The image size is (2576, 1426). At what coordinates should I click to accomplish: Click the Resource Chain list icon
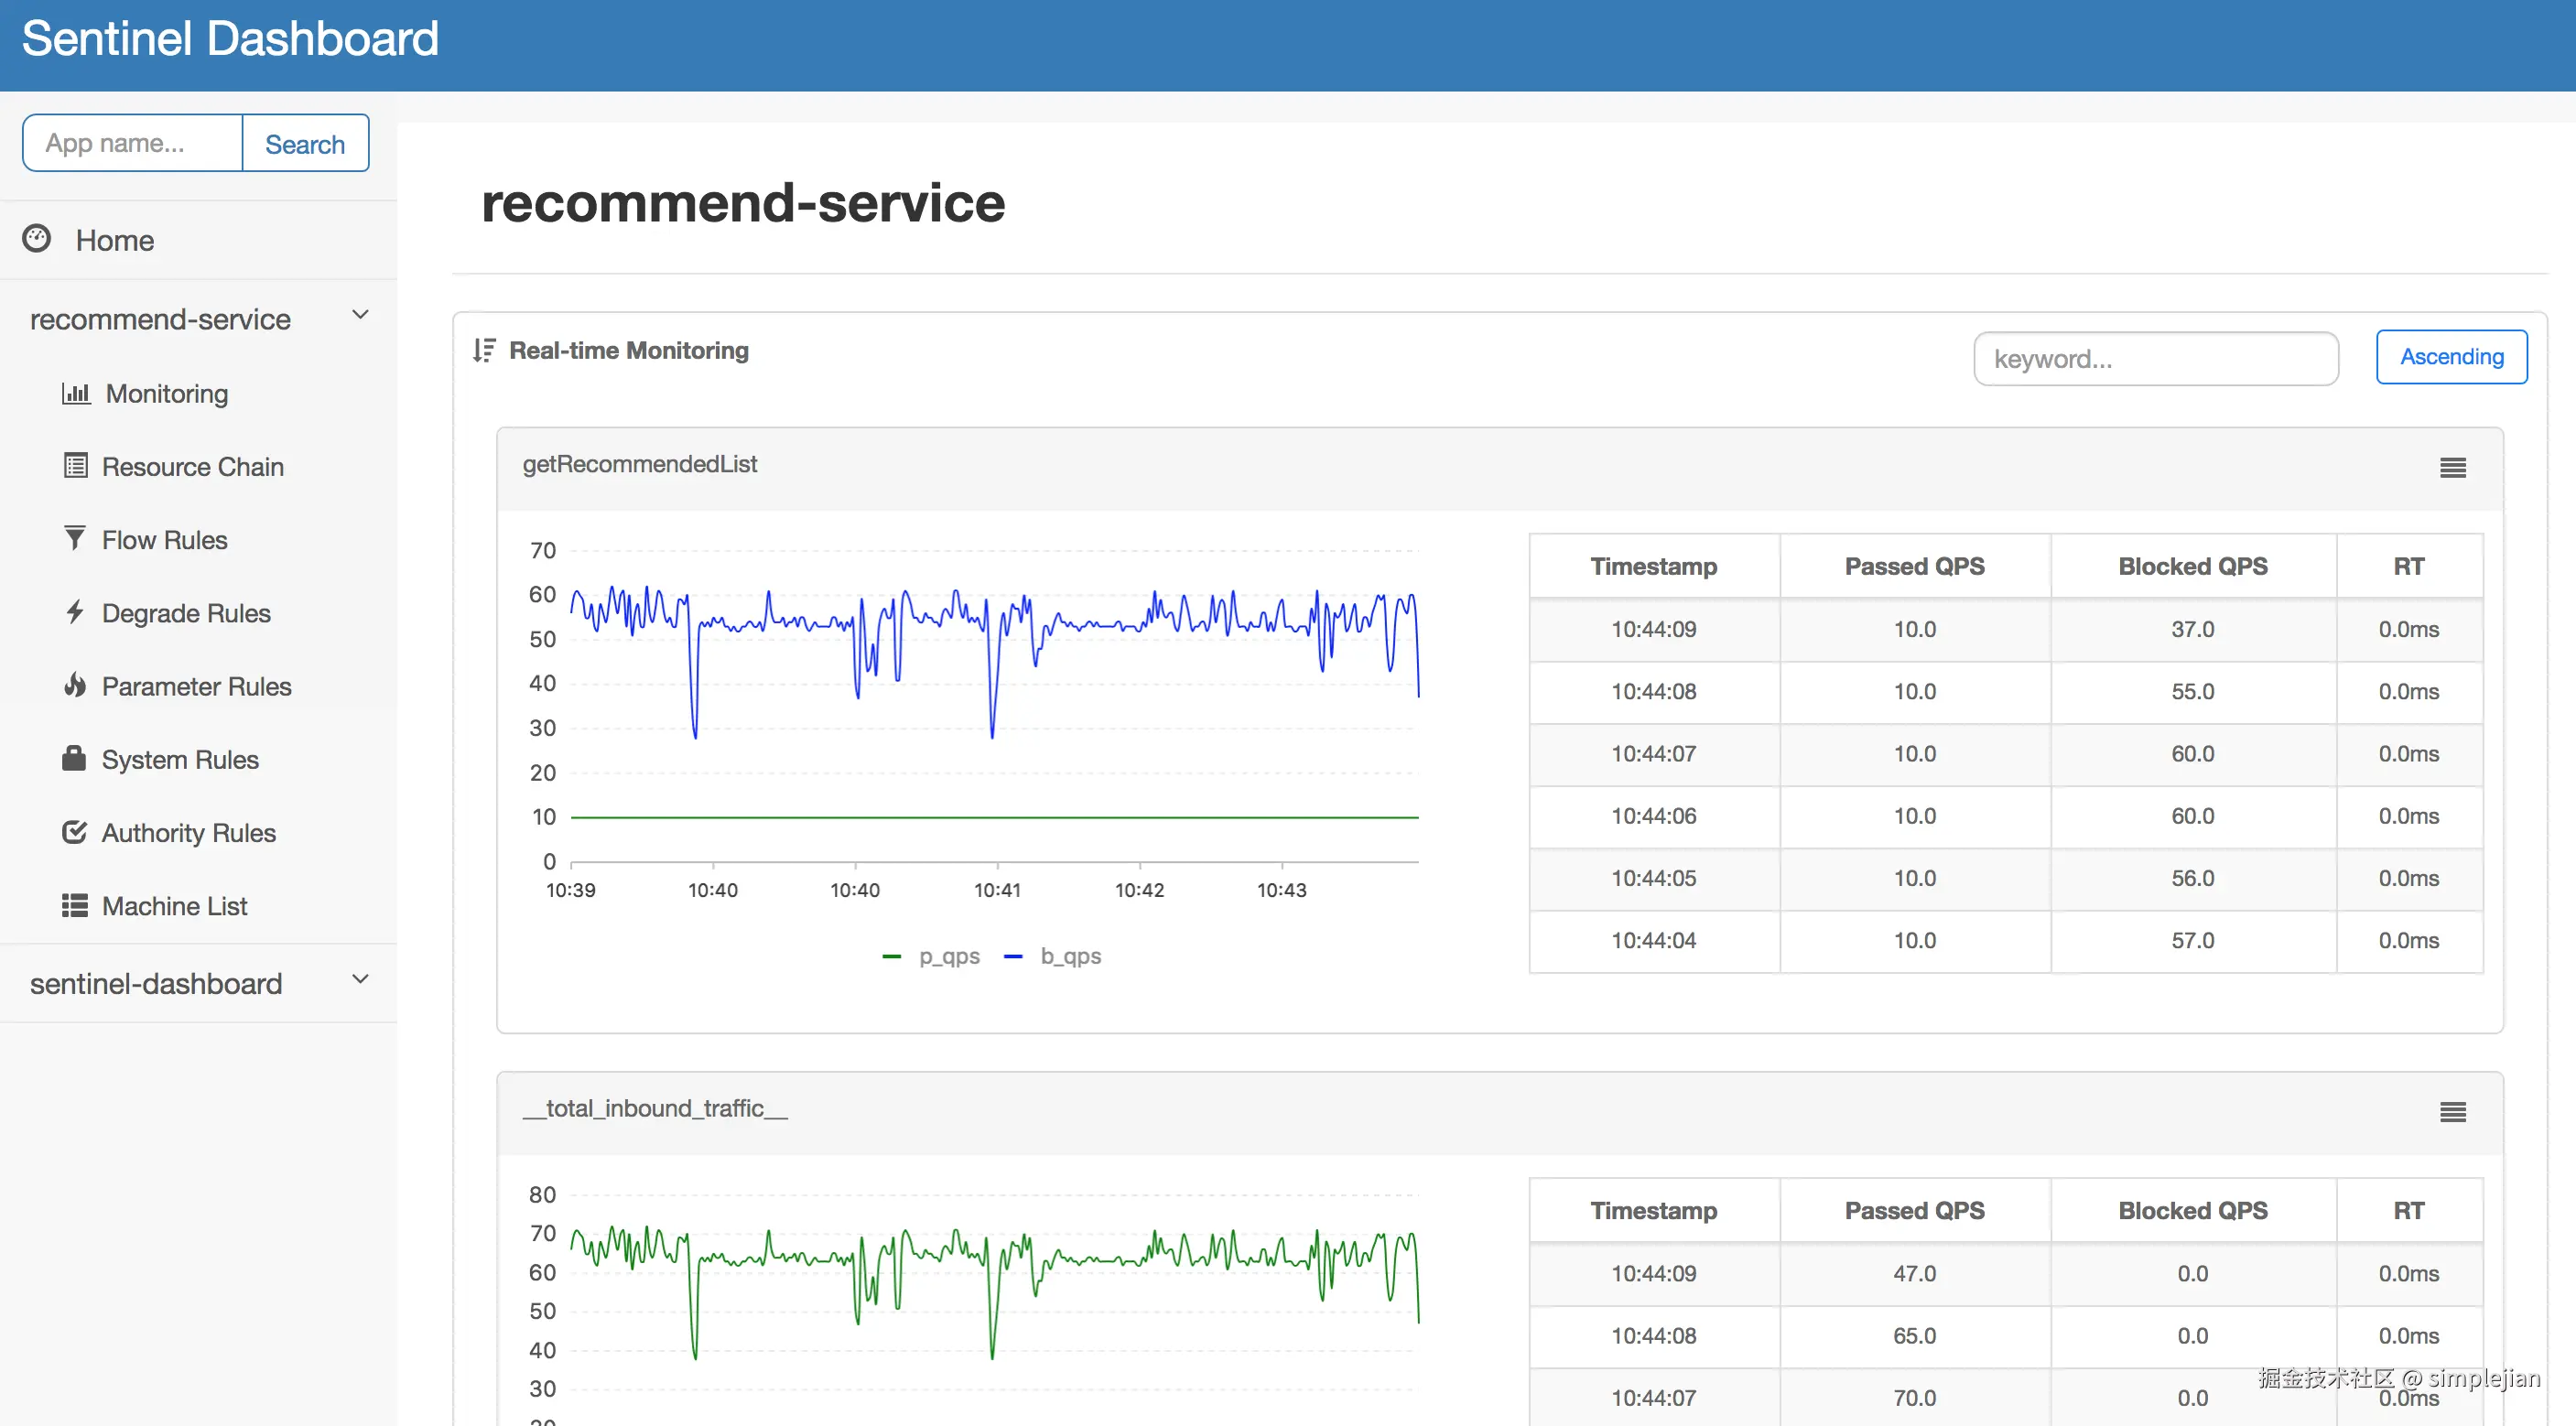[x=76, y=466]
